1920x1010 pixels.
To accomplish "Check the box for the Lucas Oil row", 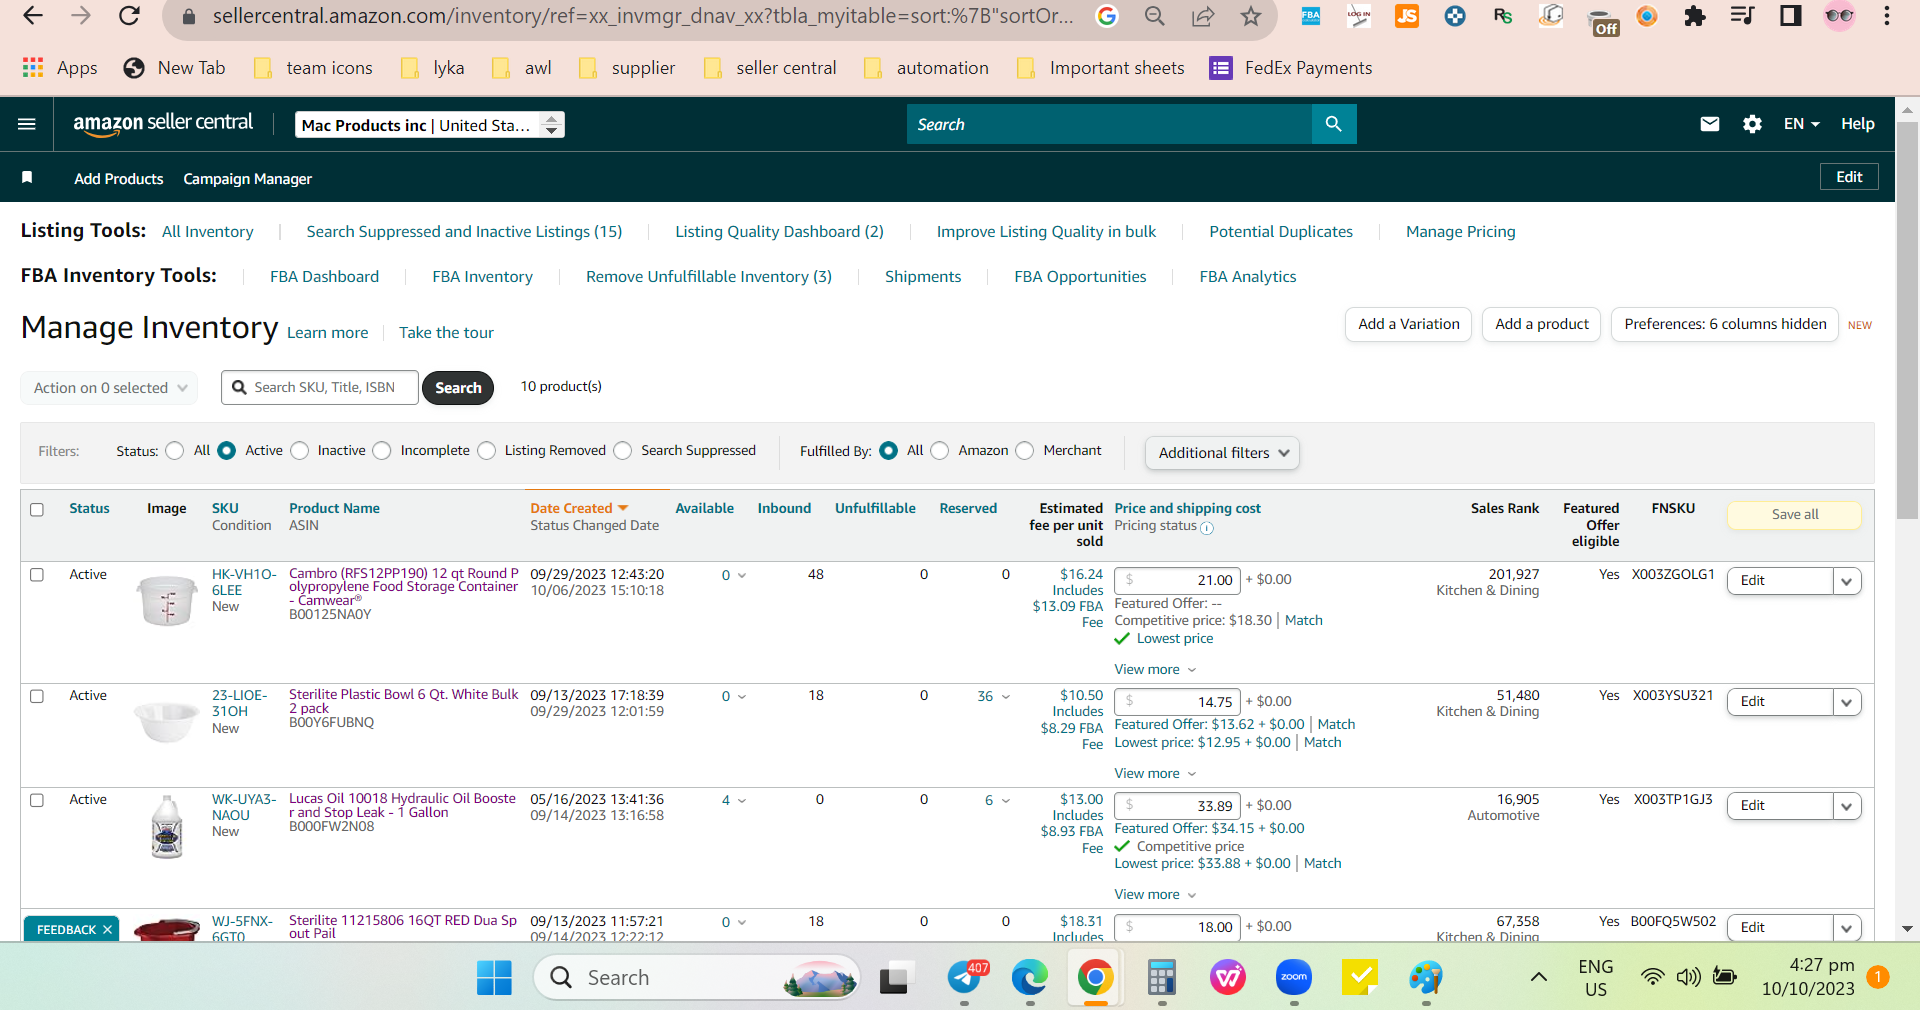I will click(x=37, y=800).
